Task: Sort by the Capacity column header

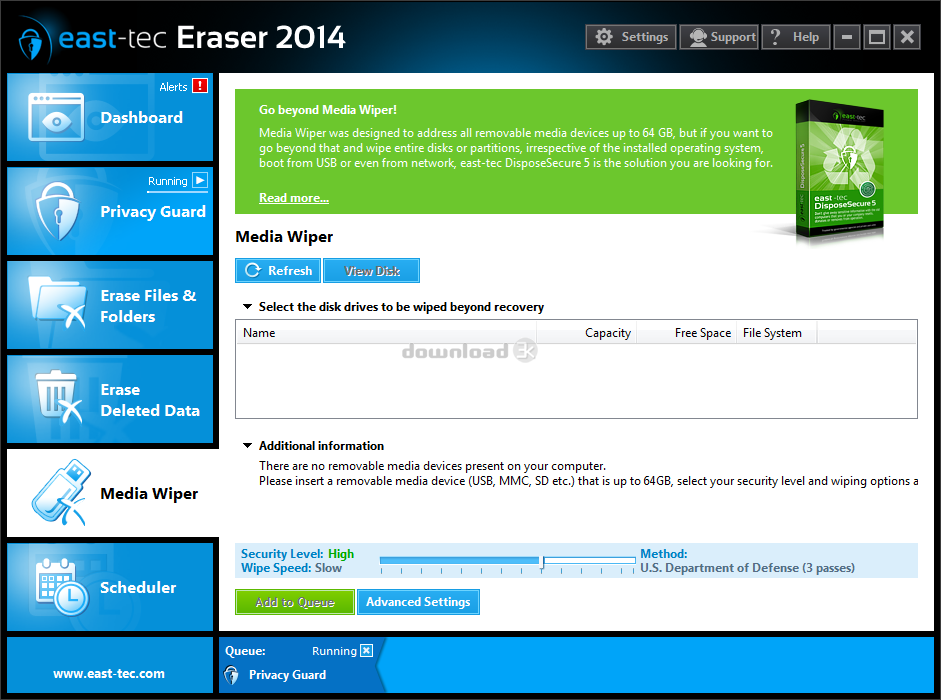Action: click(x=586, y=333)
